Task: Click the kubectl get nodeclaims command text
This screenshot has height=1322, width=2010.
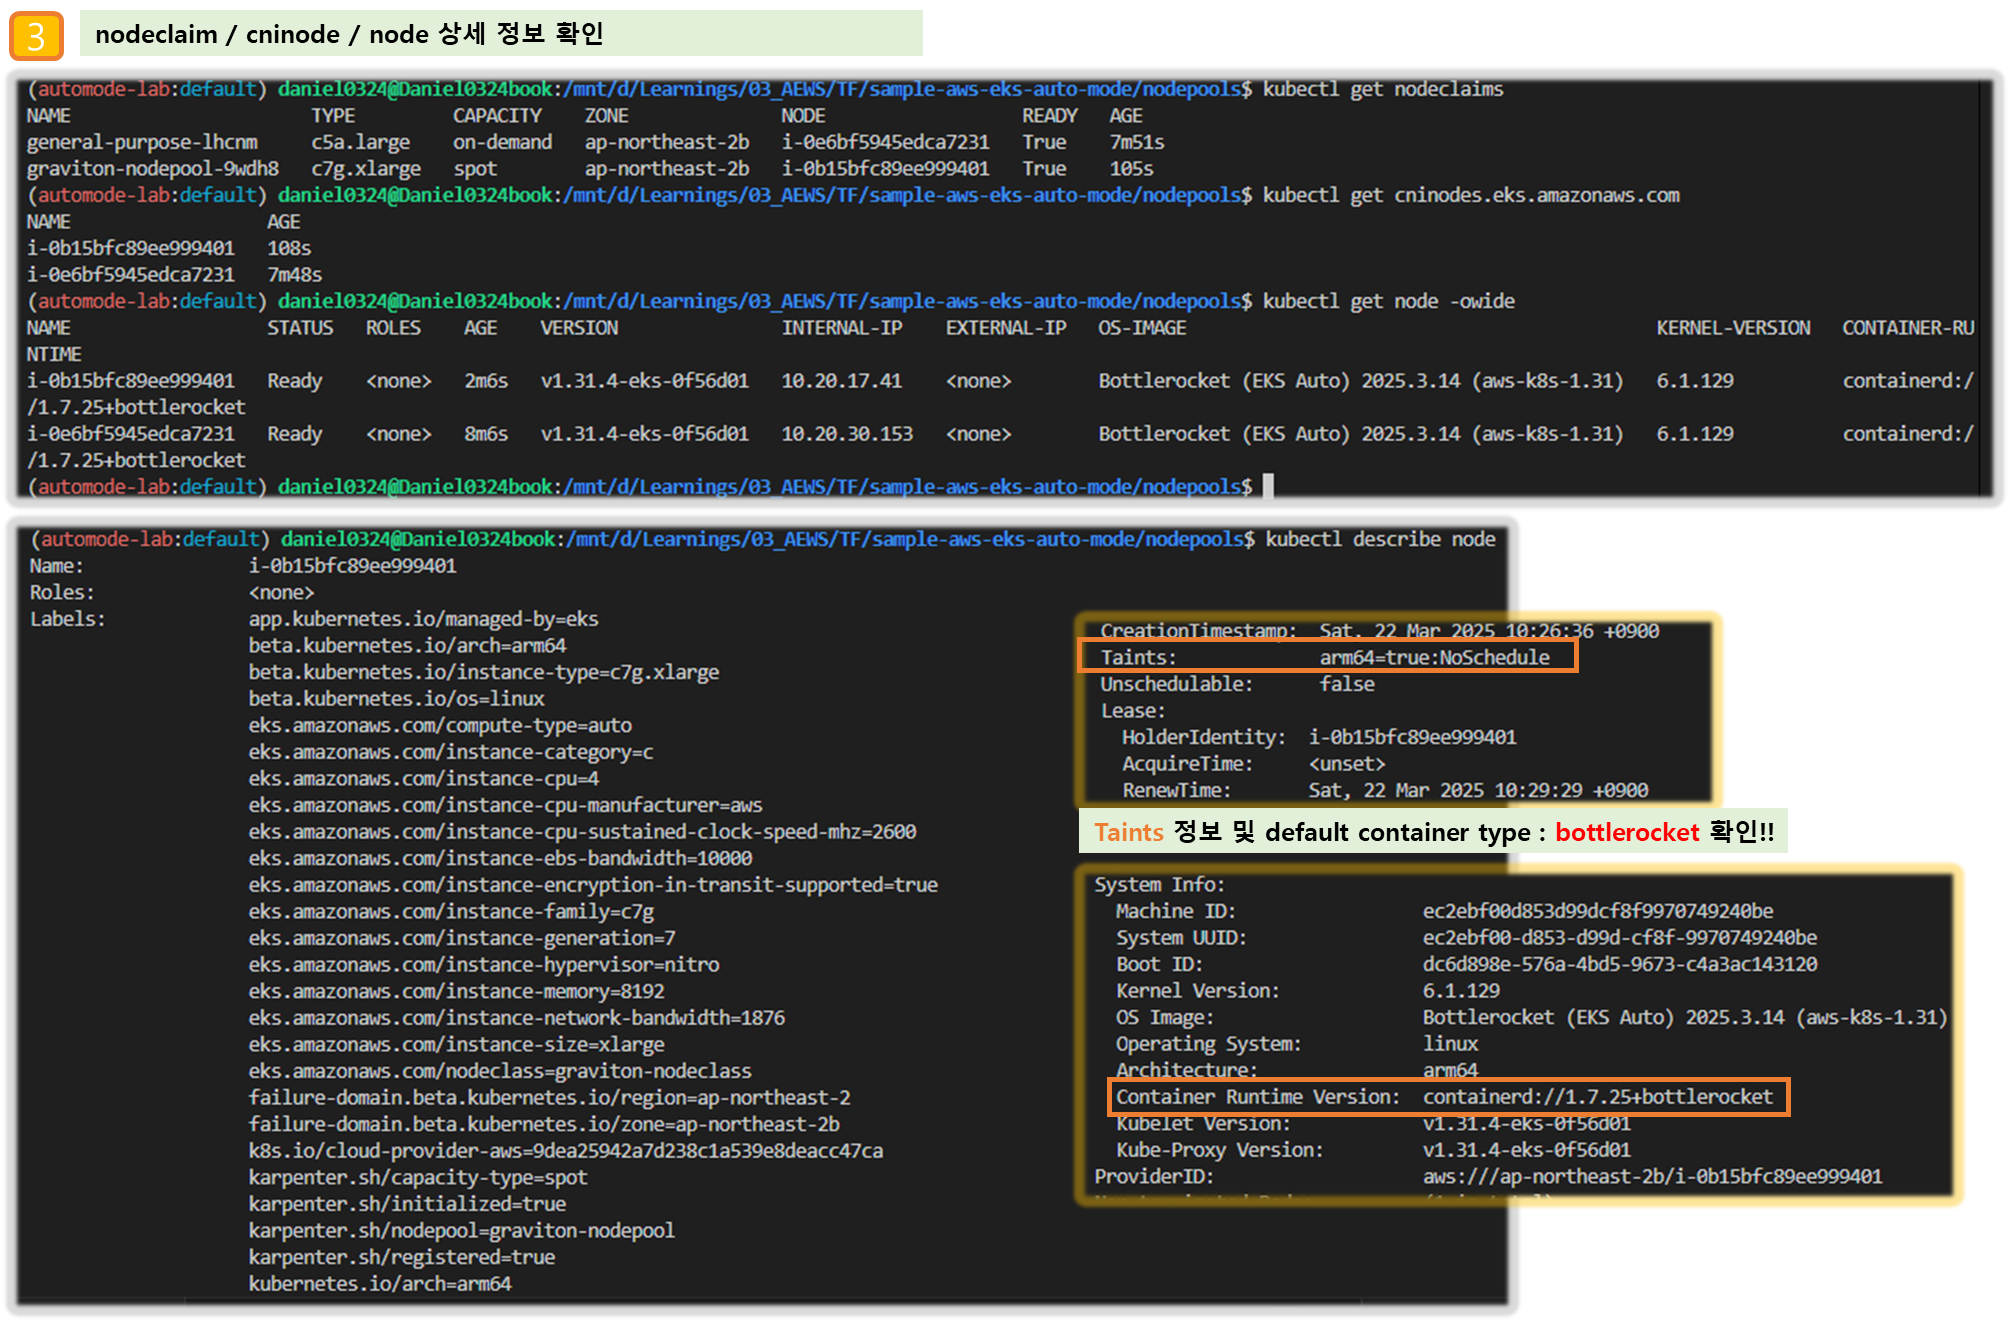Action: pyautogui.click(x=1382, y=89)
